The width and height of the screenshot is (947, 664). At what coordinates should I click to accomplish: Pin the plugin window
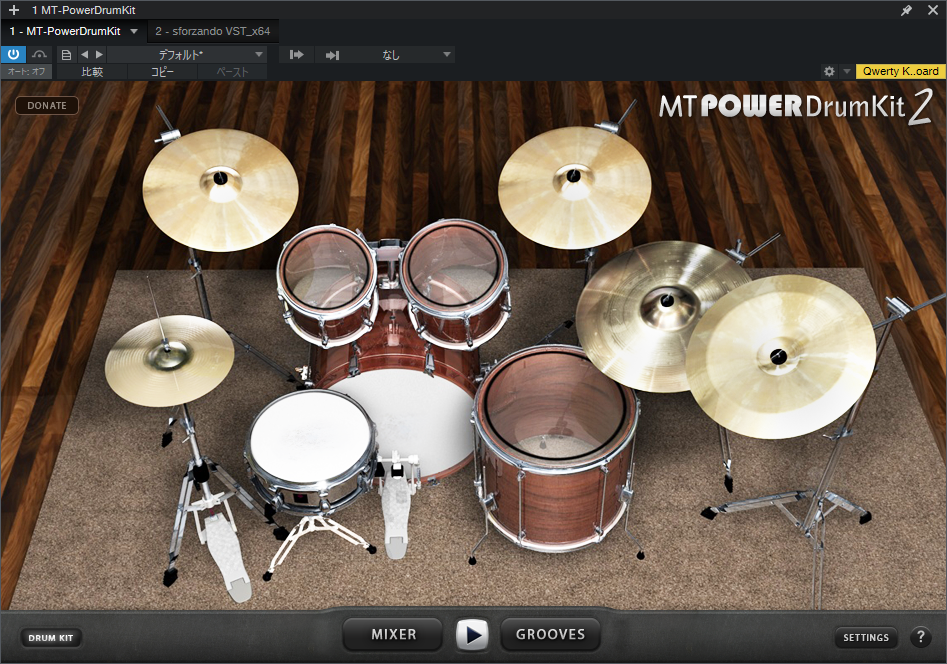pyautogui.click(x=907, y=10)
